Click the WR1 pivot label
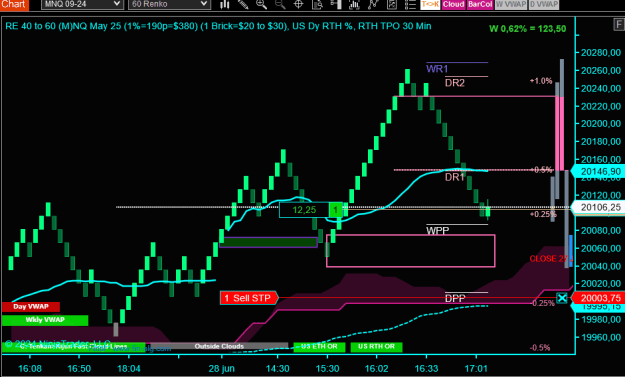 [x=437, y=69]
